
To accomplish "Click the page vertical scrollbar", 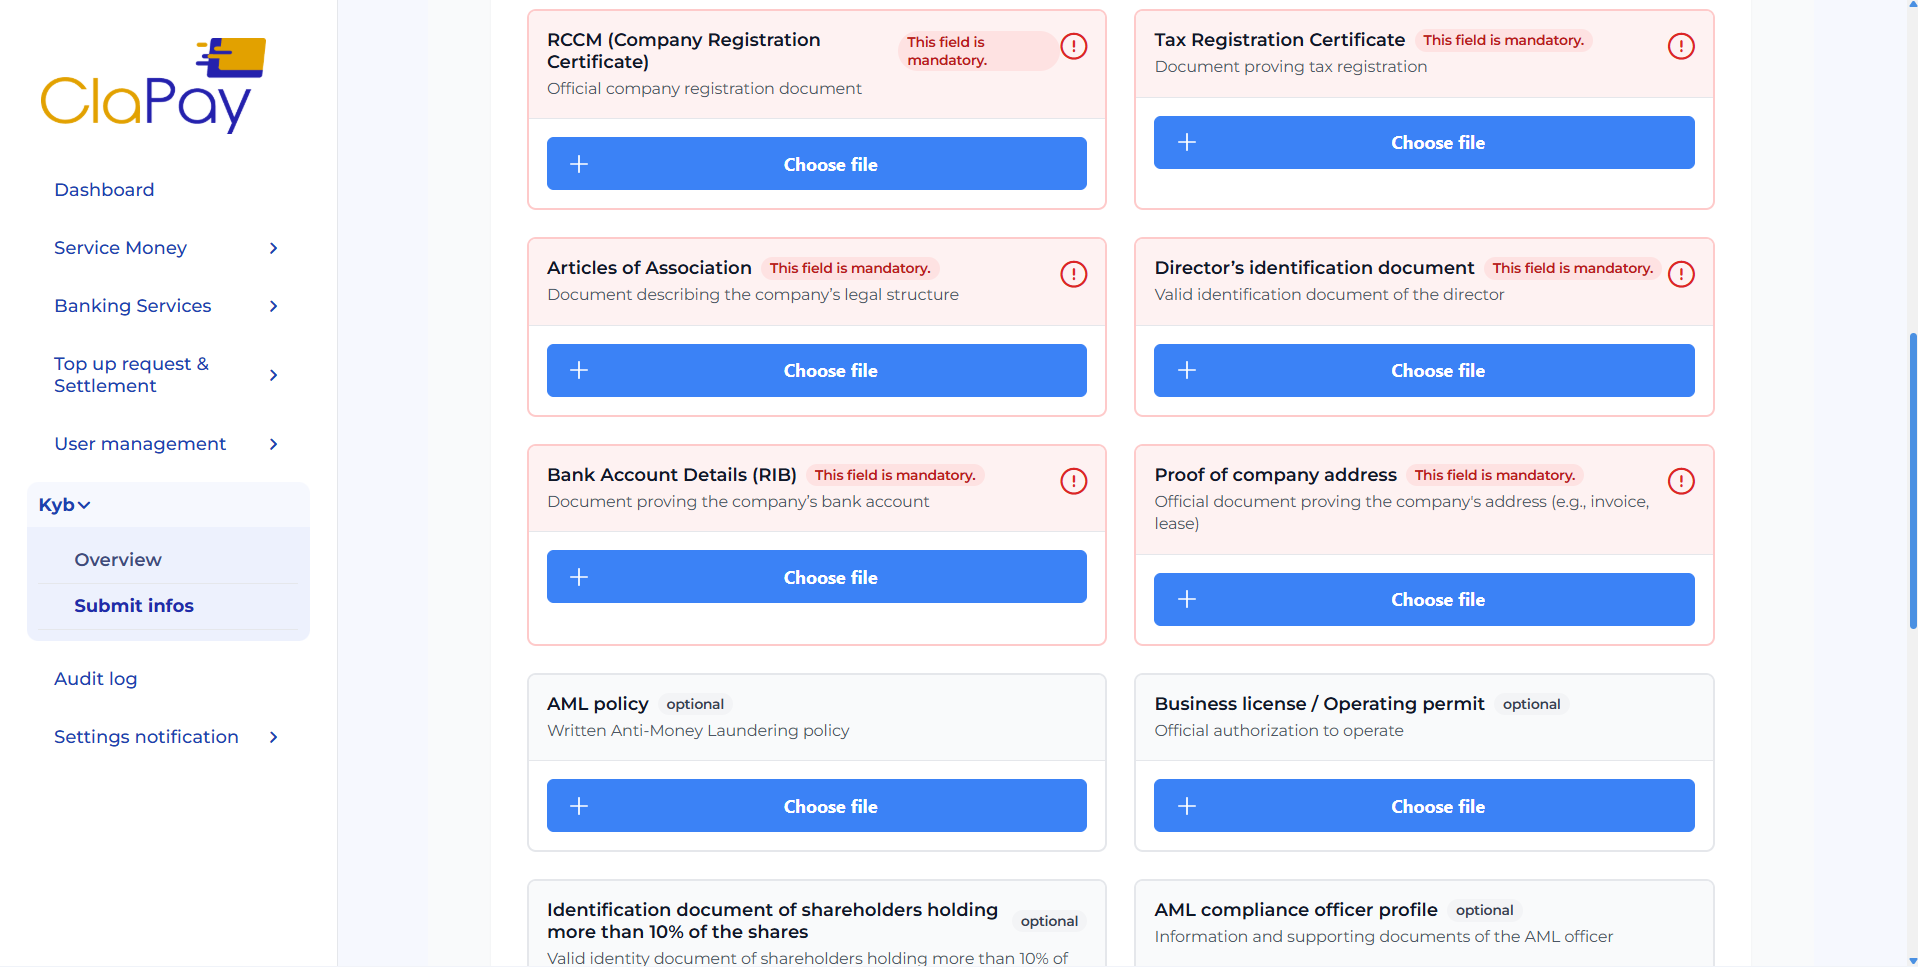I will click(x=1912, y=480).
